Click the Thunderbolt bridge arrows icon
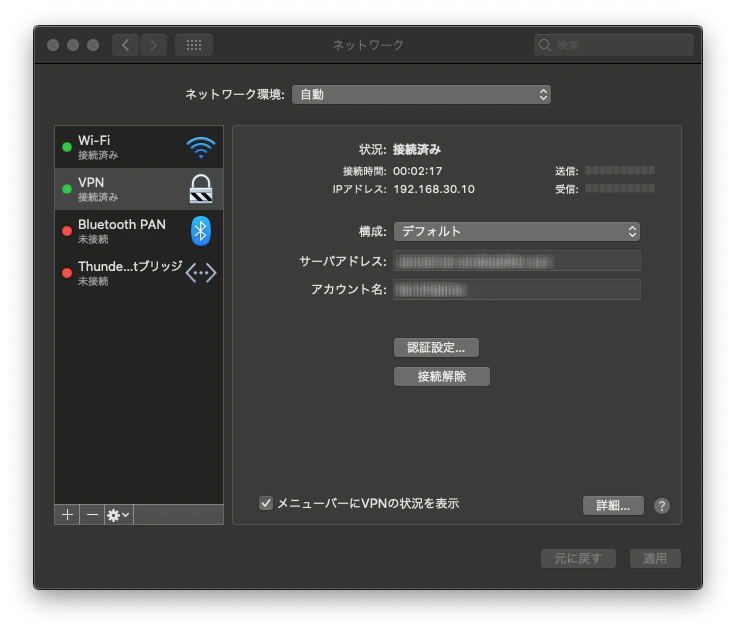736x631 pixels. 201,273
